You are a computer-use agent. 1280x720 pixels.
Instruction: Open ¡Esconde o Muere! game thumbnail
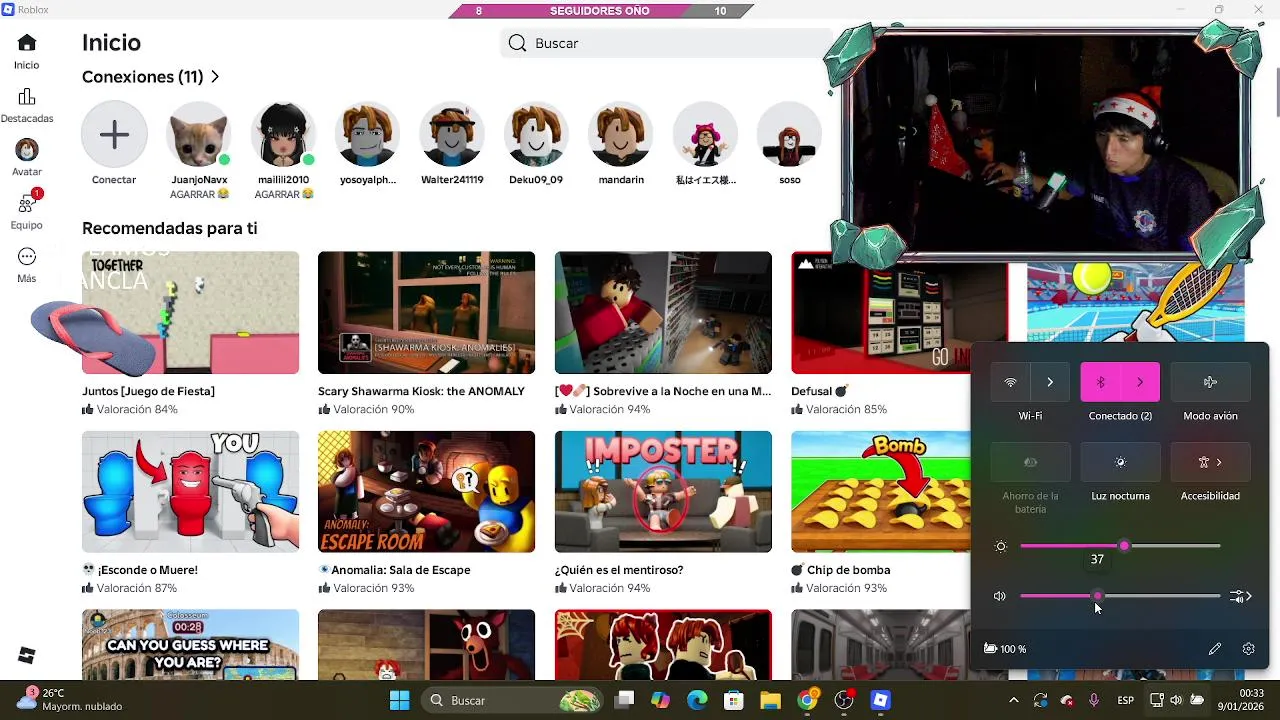(x=190, y=491)
